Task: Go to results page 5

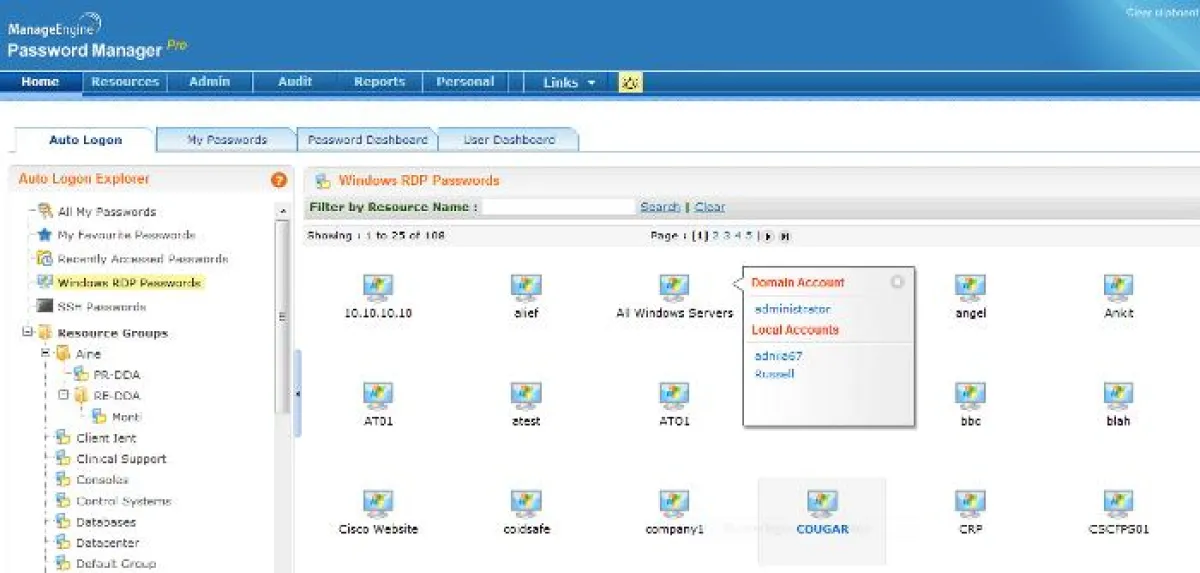Action: pyautogui.click(x=749, y=236)
